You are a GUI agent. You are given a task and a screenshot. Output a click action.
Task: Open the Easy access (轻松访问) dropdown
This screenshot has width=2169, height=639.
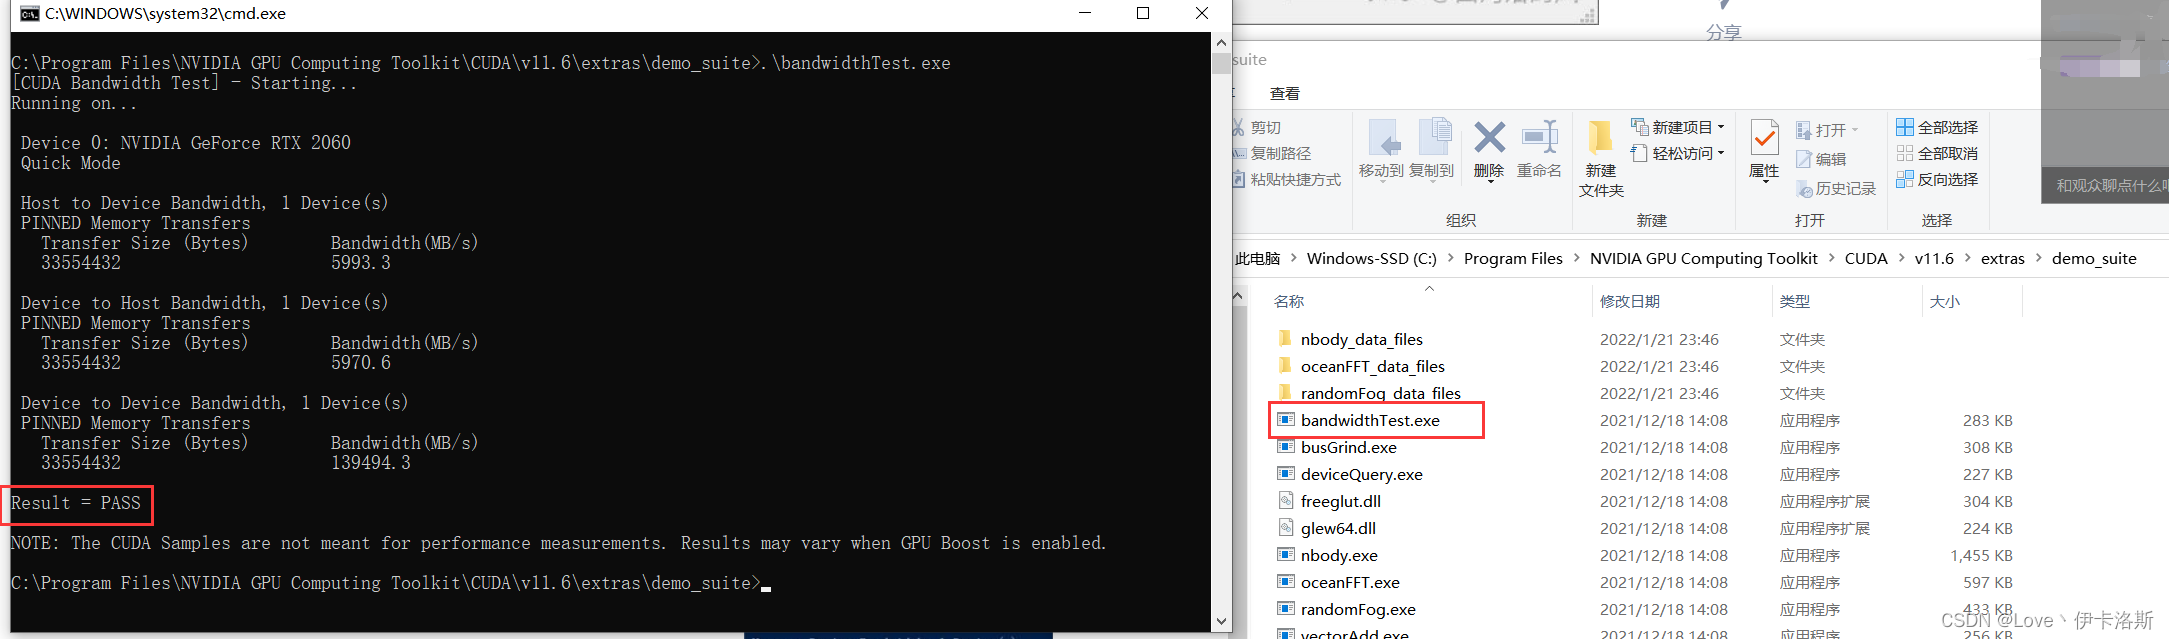[x=1678, y=154]
